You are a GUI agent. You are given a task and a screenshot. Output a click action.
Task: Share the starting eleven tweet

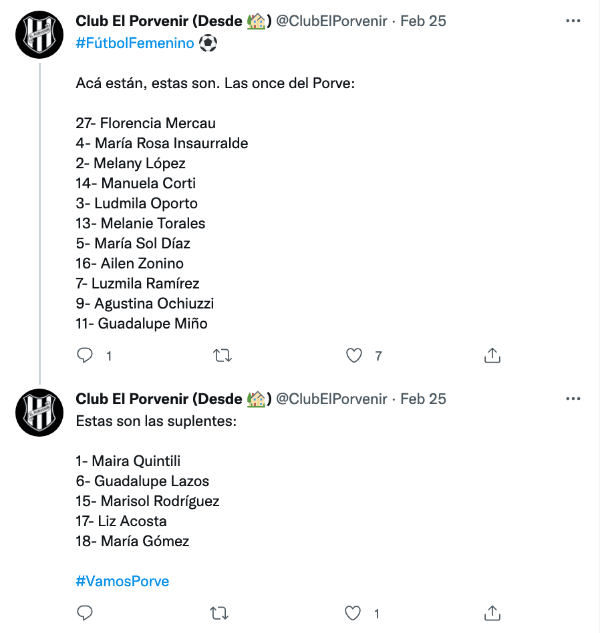pyautogui.click(x=492, y=355)
